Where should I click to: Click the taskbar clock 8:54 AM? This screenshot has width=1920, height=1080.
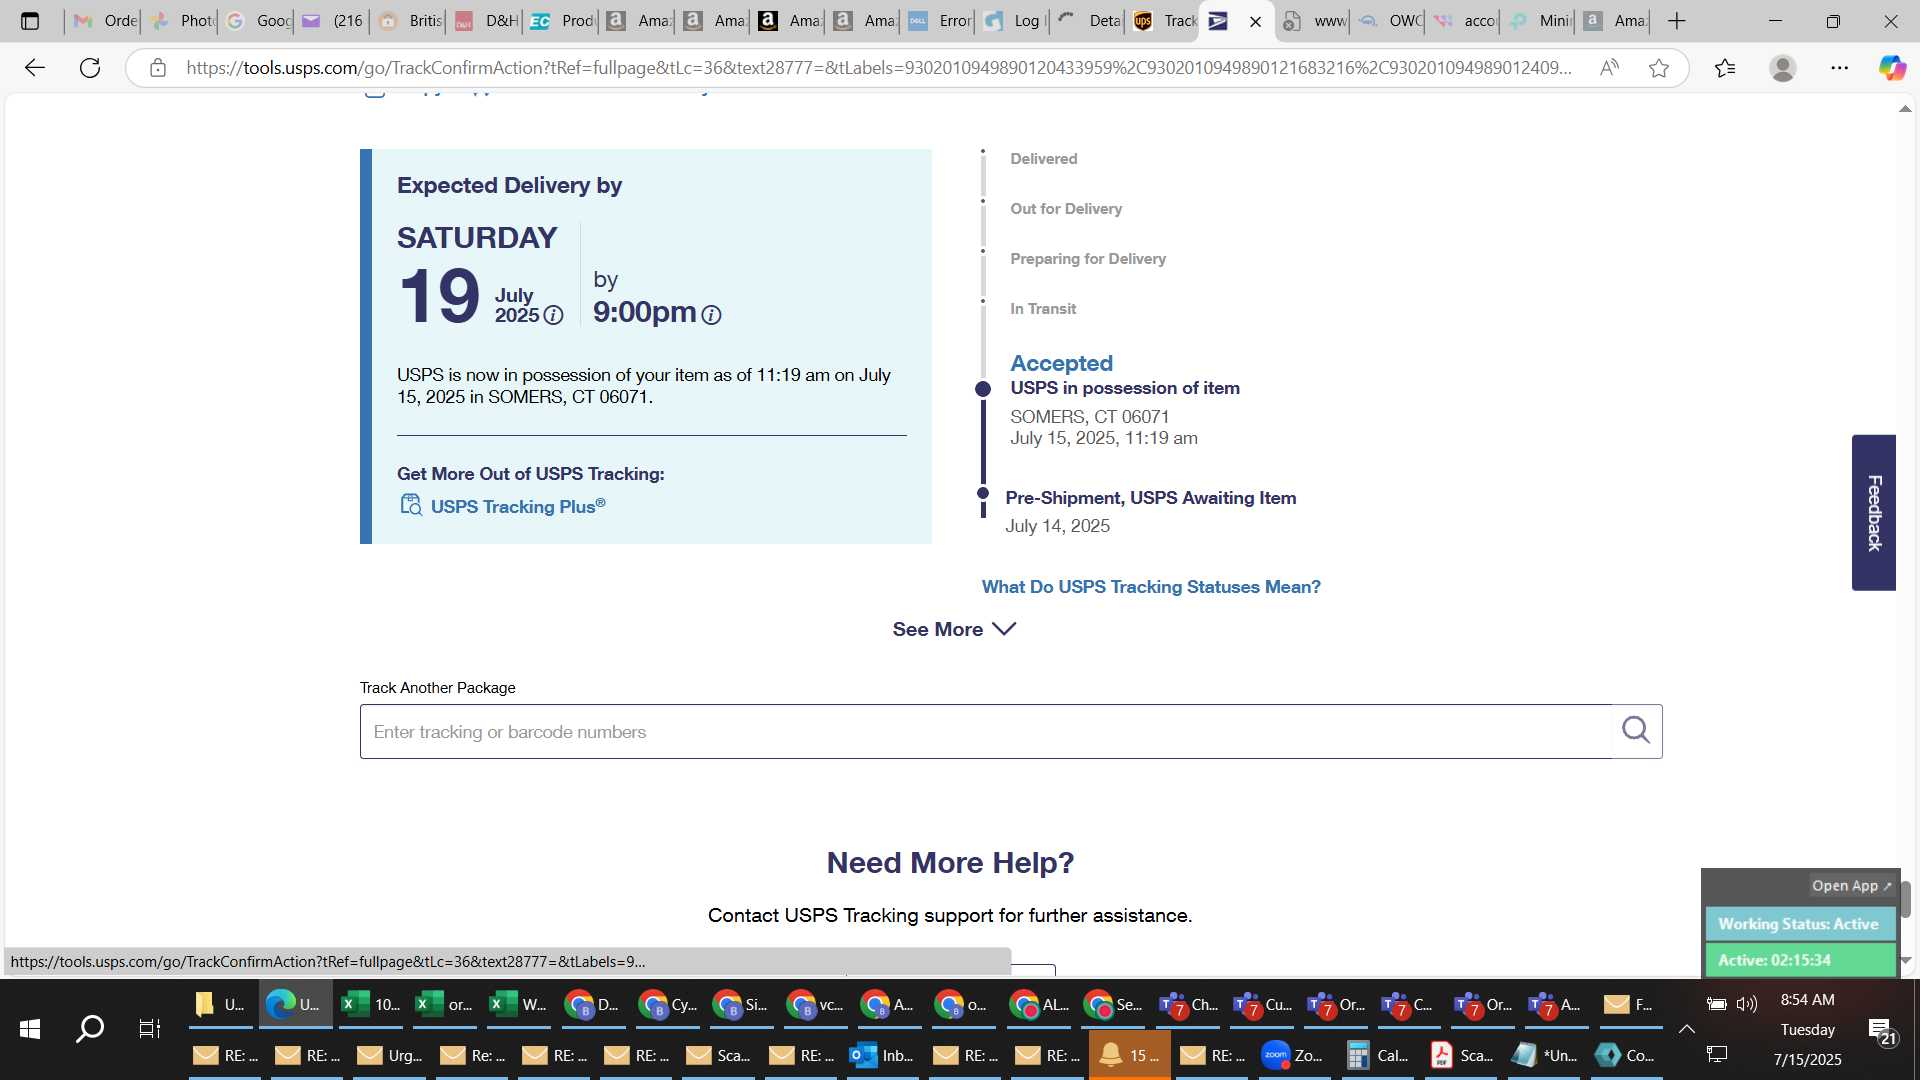click(1807, 1000)
